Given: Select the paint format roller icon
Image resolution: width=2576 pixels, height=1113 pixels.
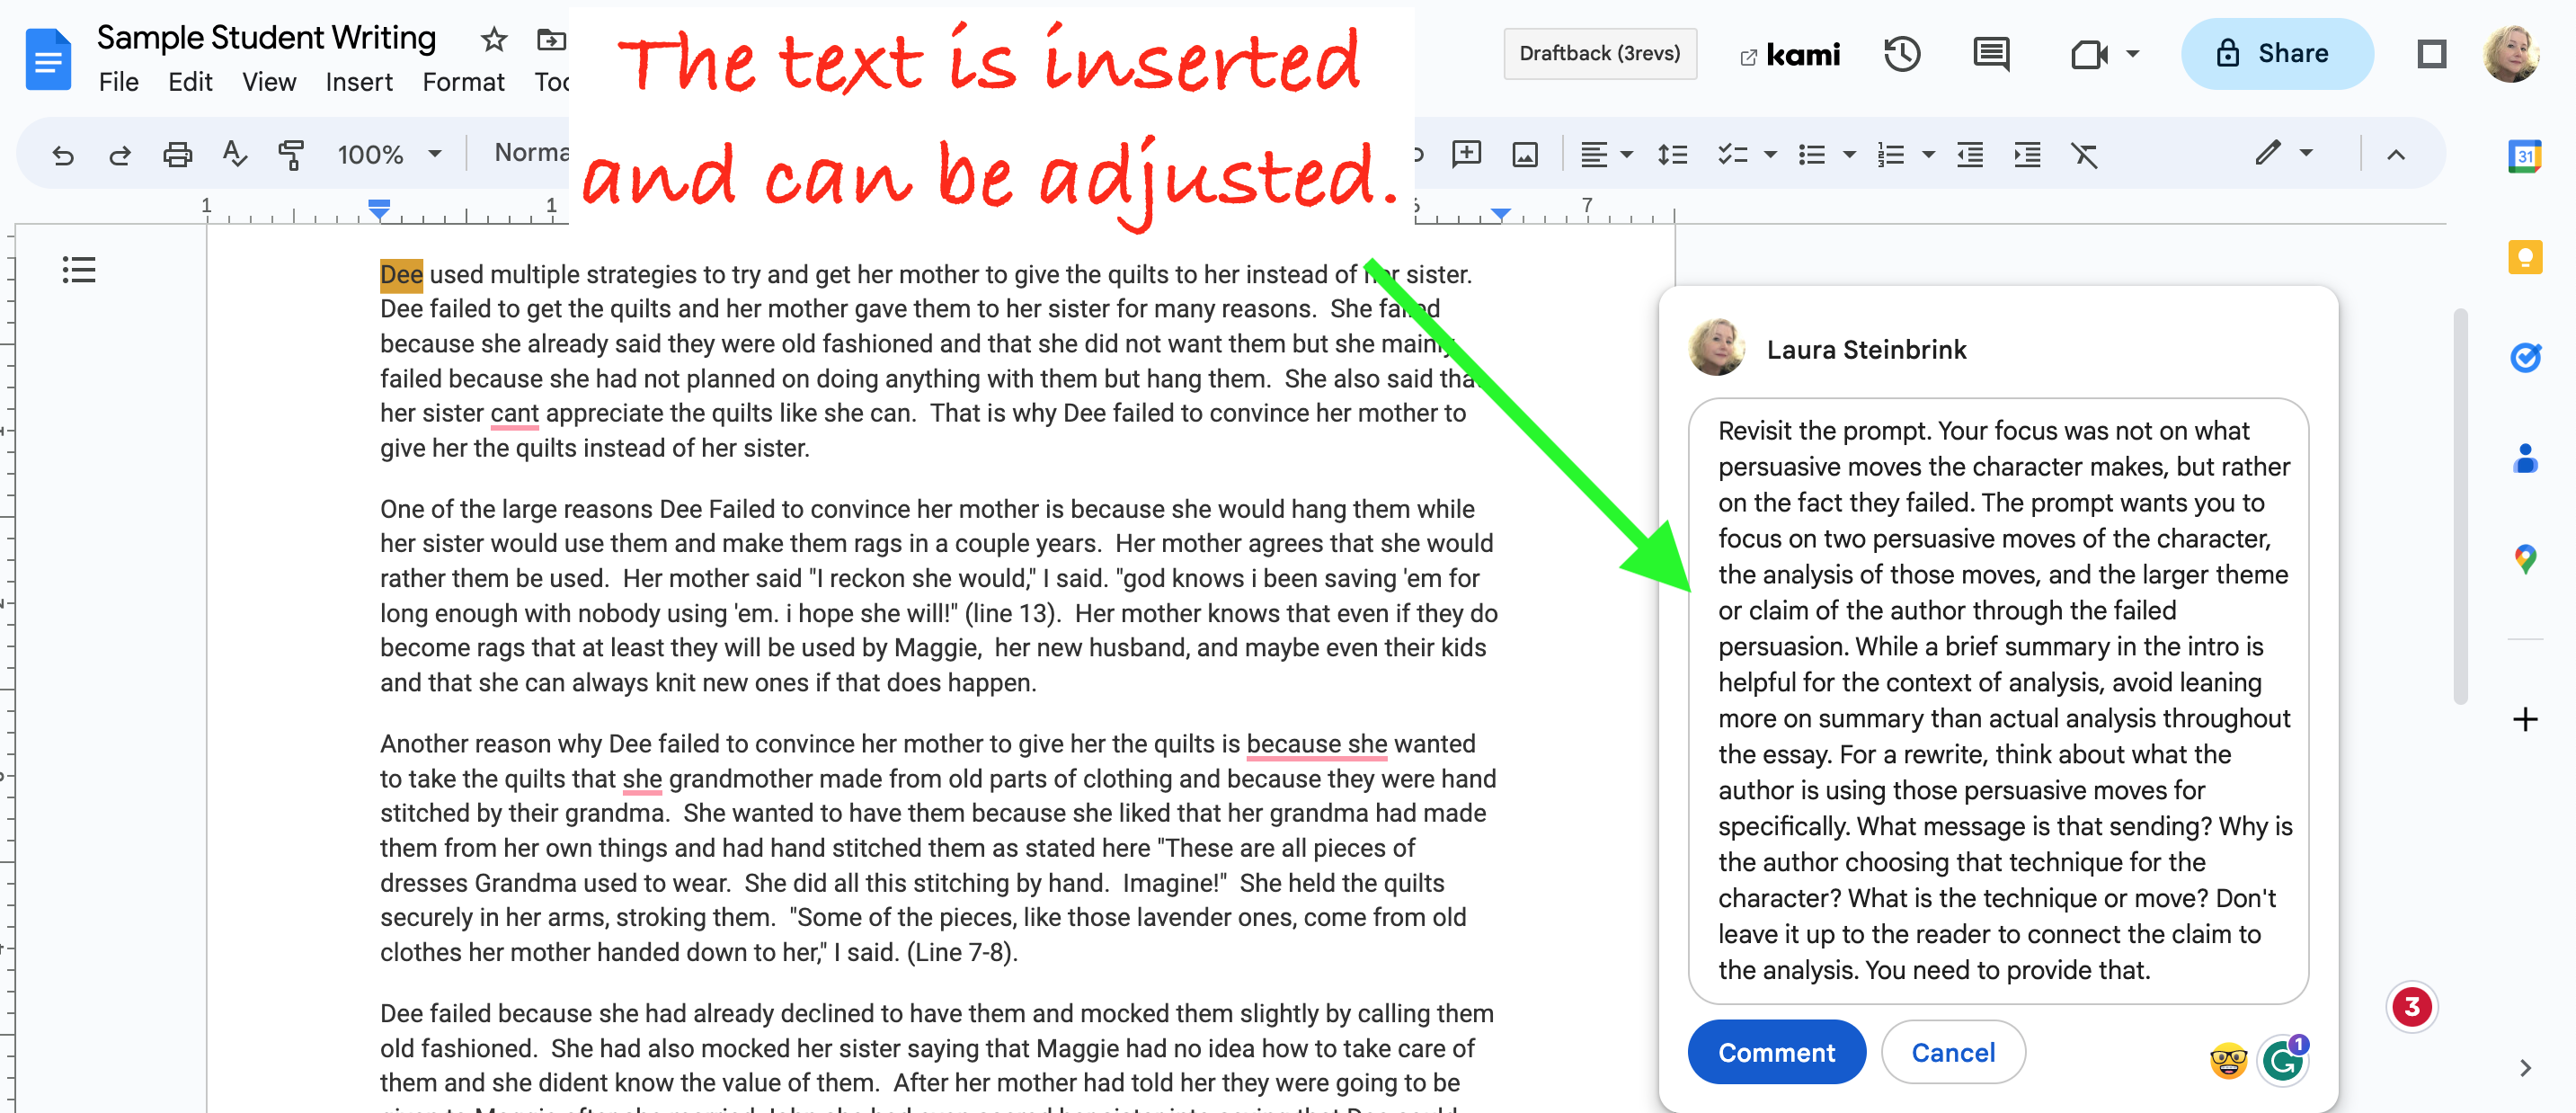Looking at the screenshot, I should pyautogui.click(x=291, y=155).
